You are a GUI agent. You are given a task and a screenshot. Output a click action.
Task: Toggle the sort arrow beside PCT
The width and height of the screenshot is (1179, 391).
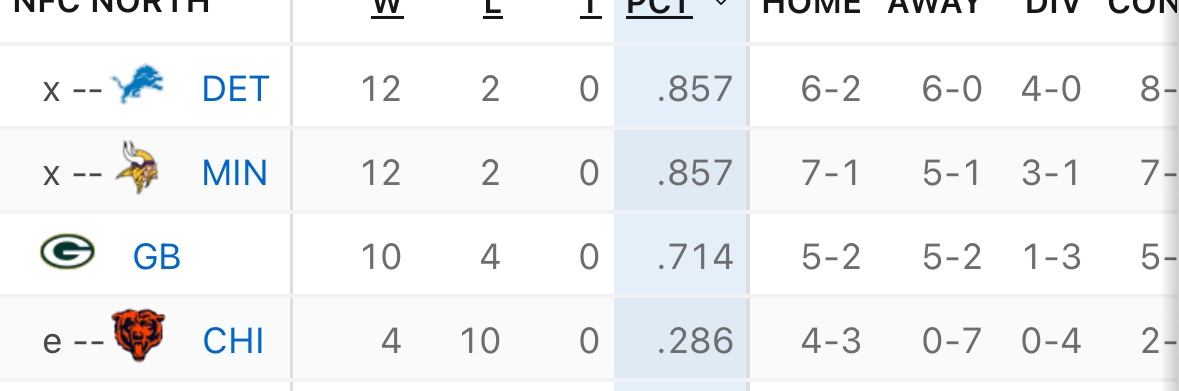(720, 4)
